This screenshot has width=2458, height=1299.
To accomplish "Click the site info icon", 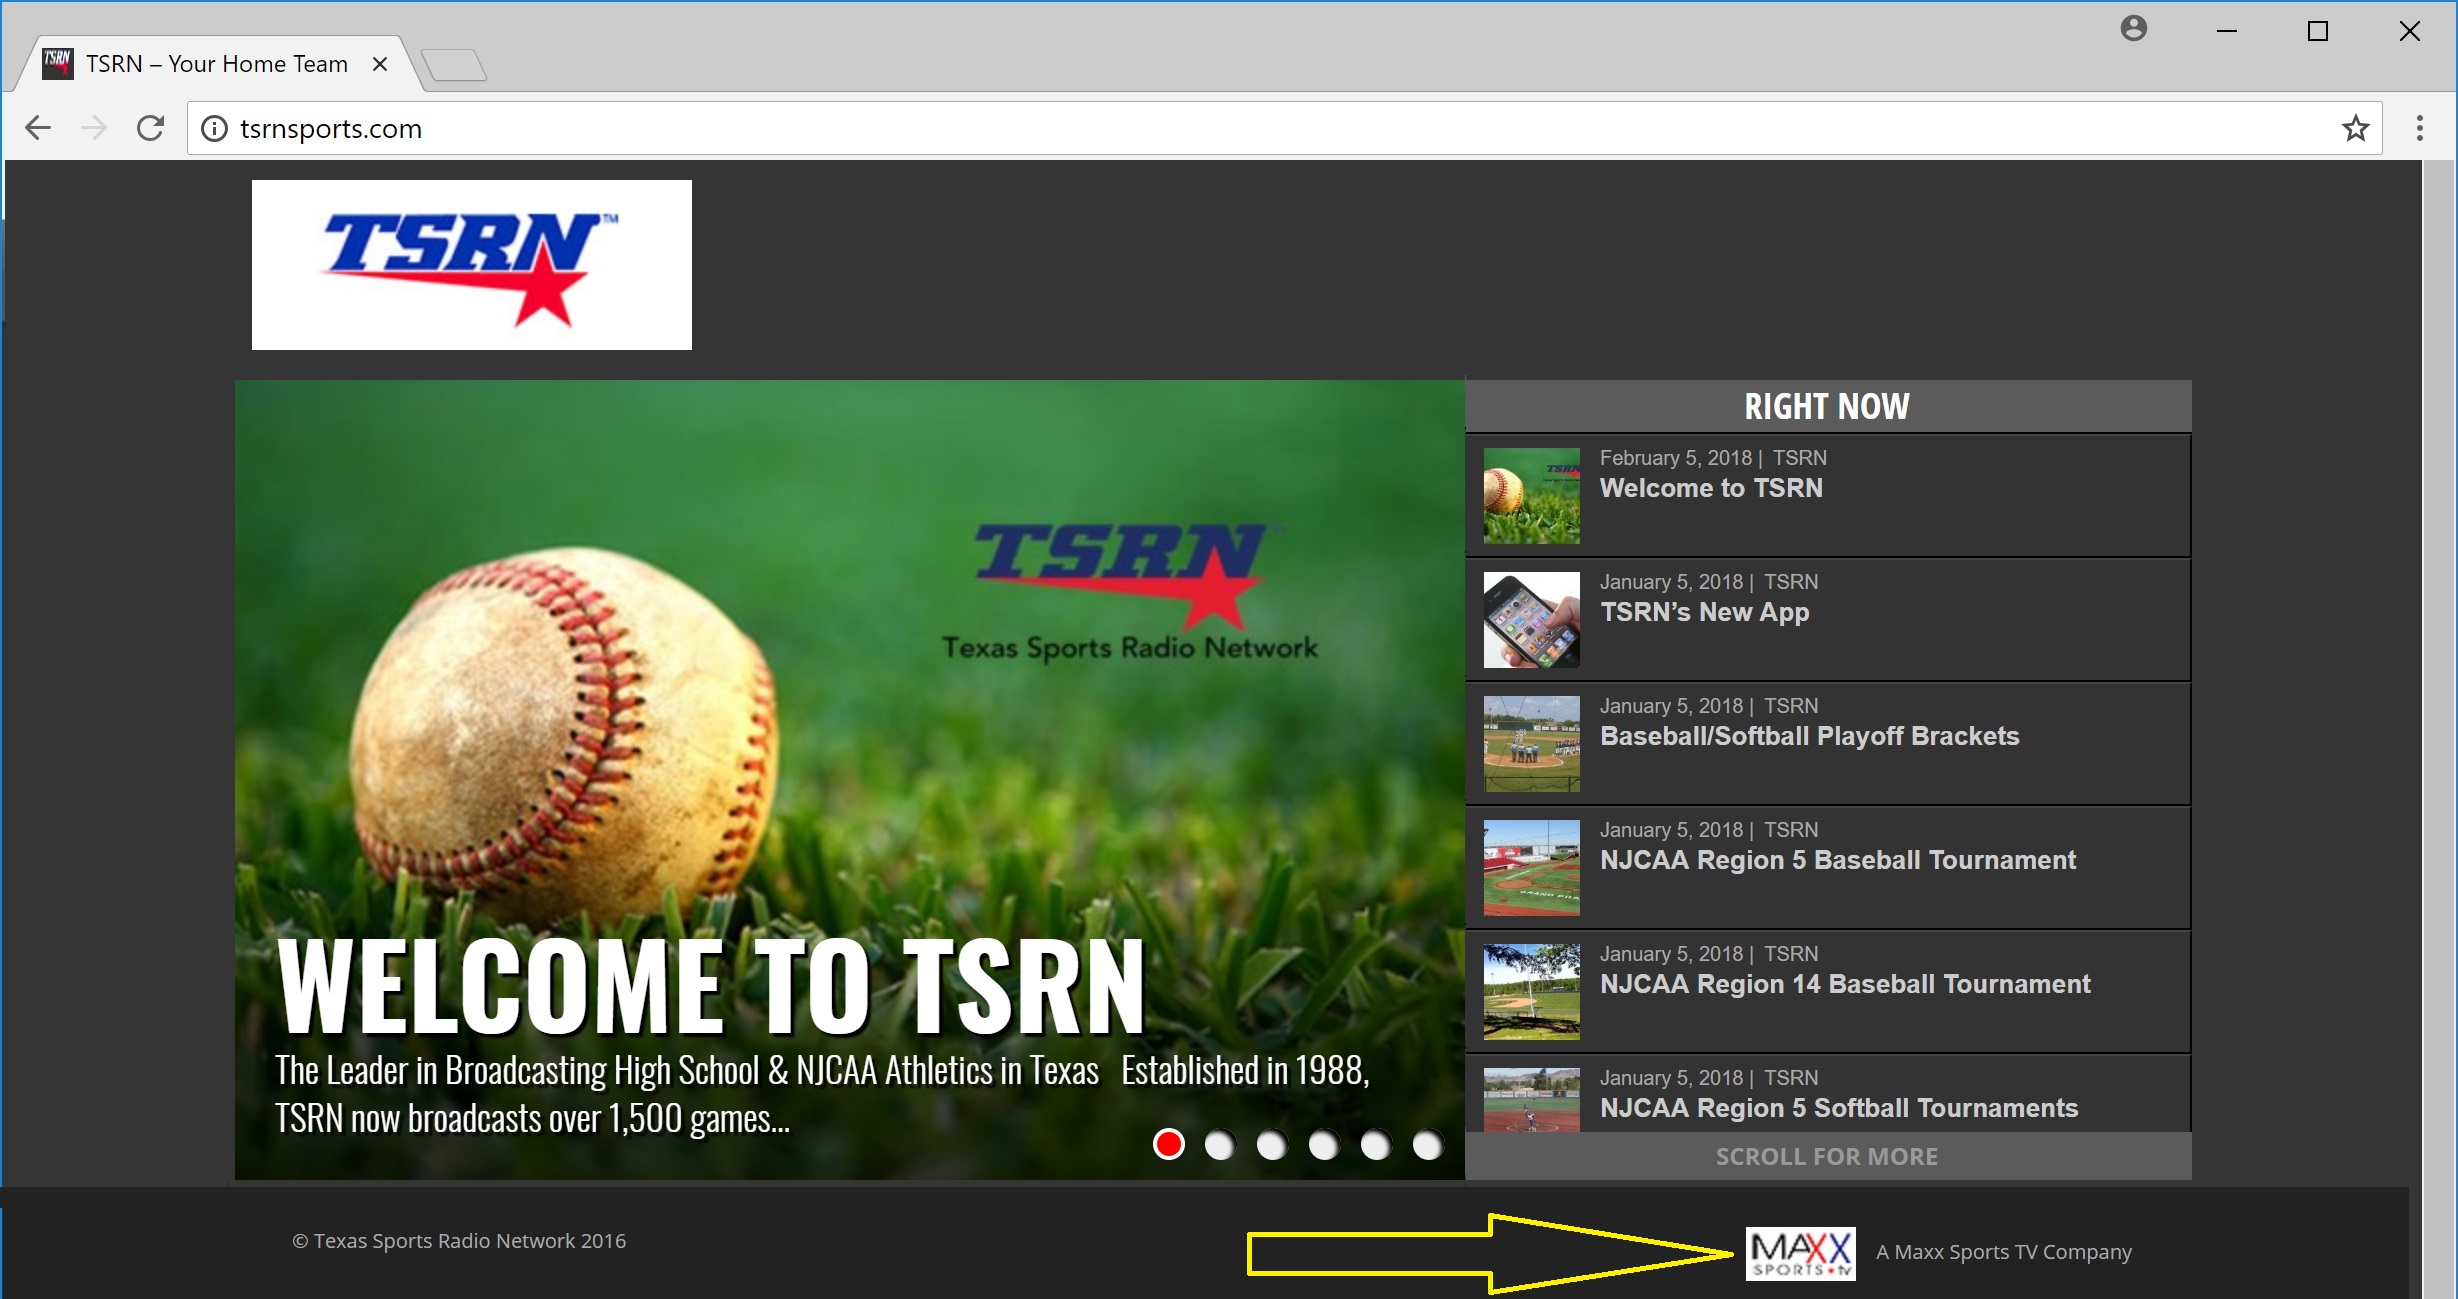I will tap(214, 128).
